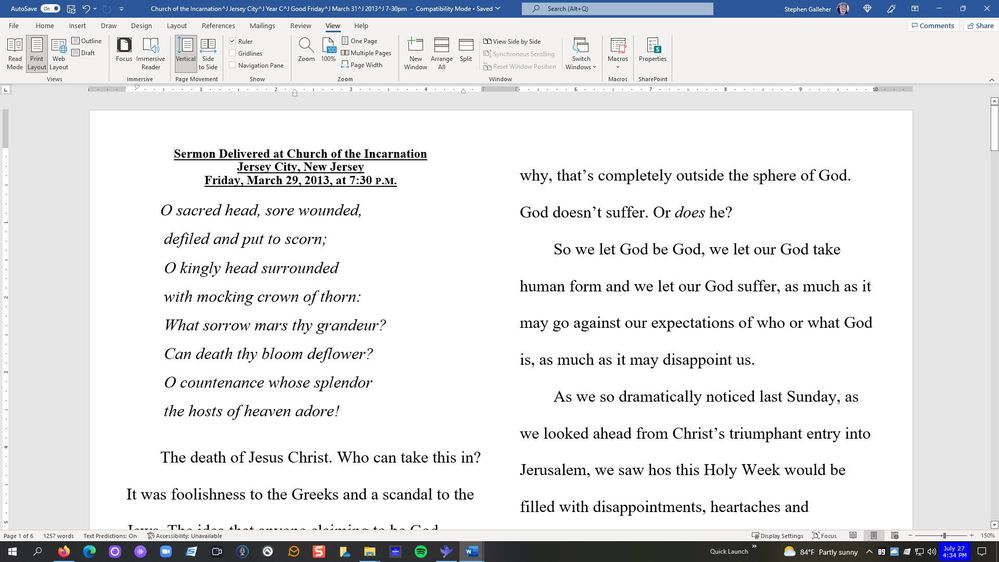The width and height of the screenshot is (999, 562).
Task: Set zoom to Page Width
Action: tap(362, 65)
